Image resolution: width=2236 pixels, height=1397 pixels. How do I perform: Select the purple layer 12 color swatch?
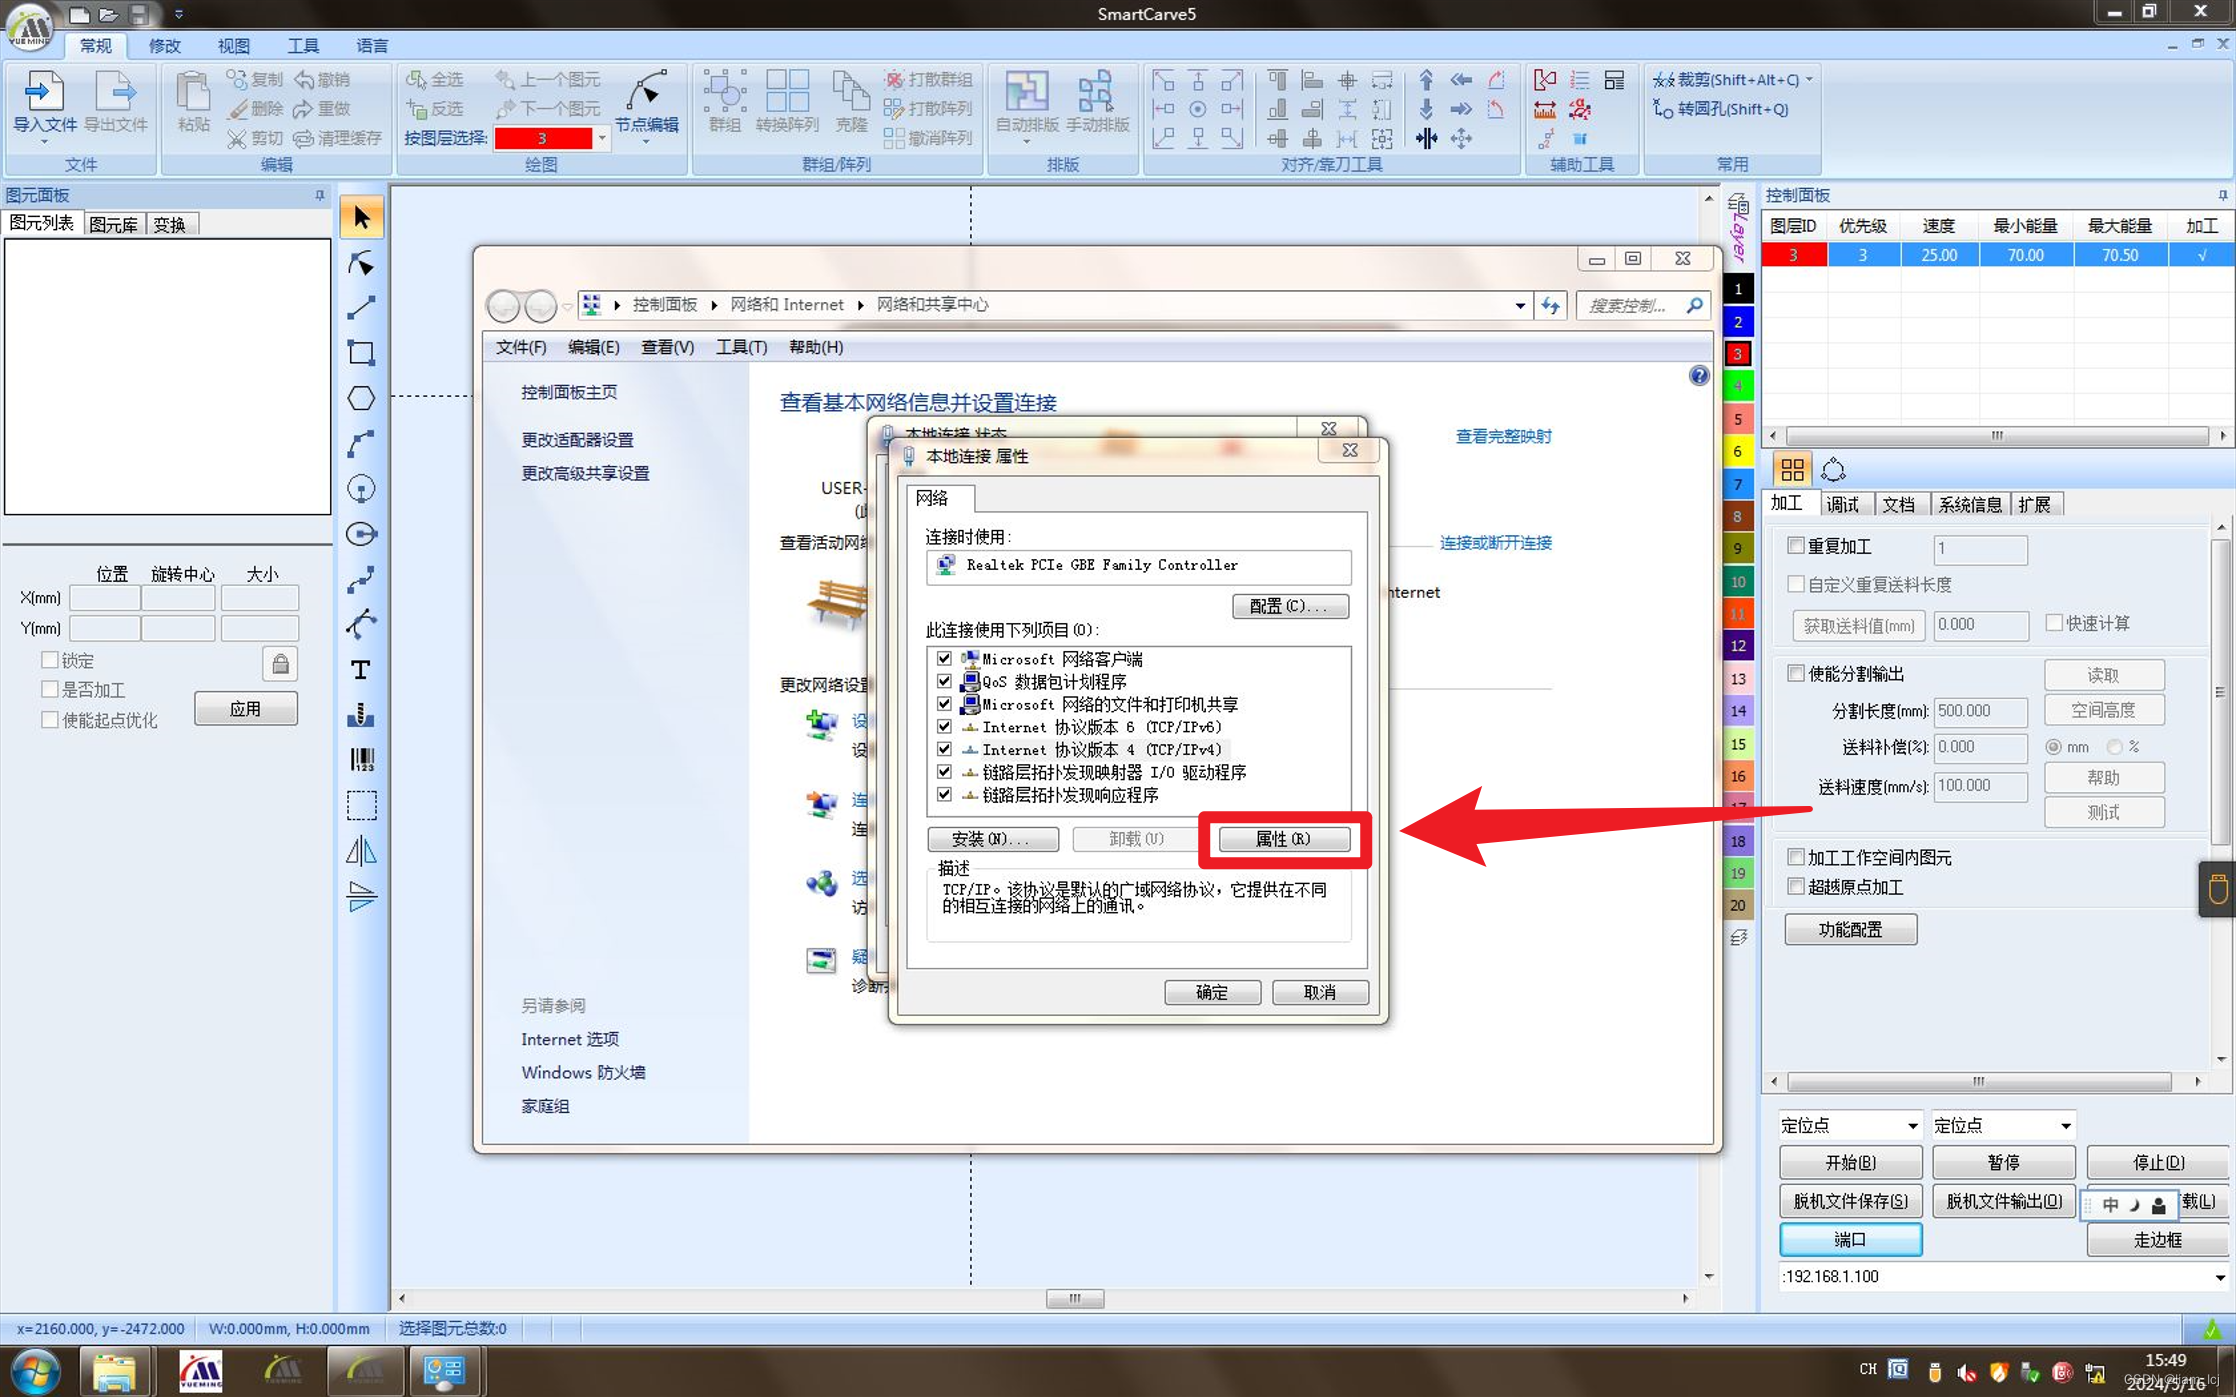coord(1738,646)
